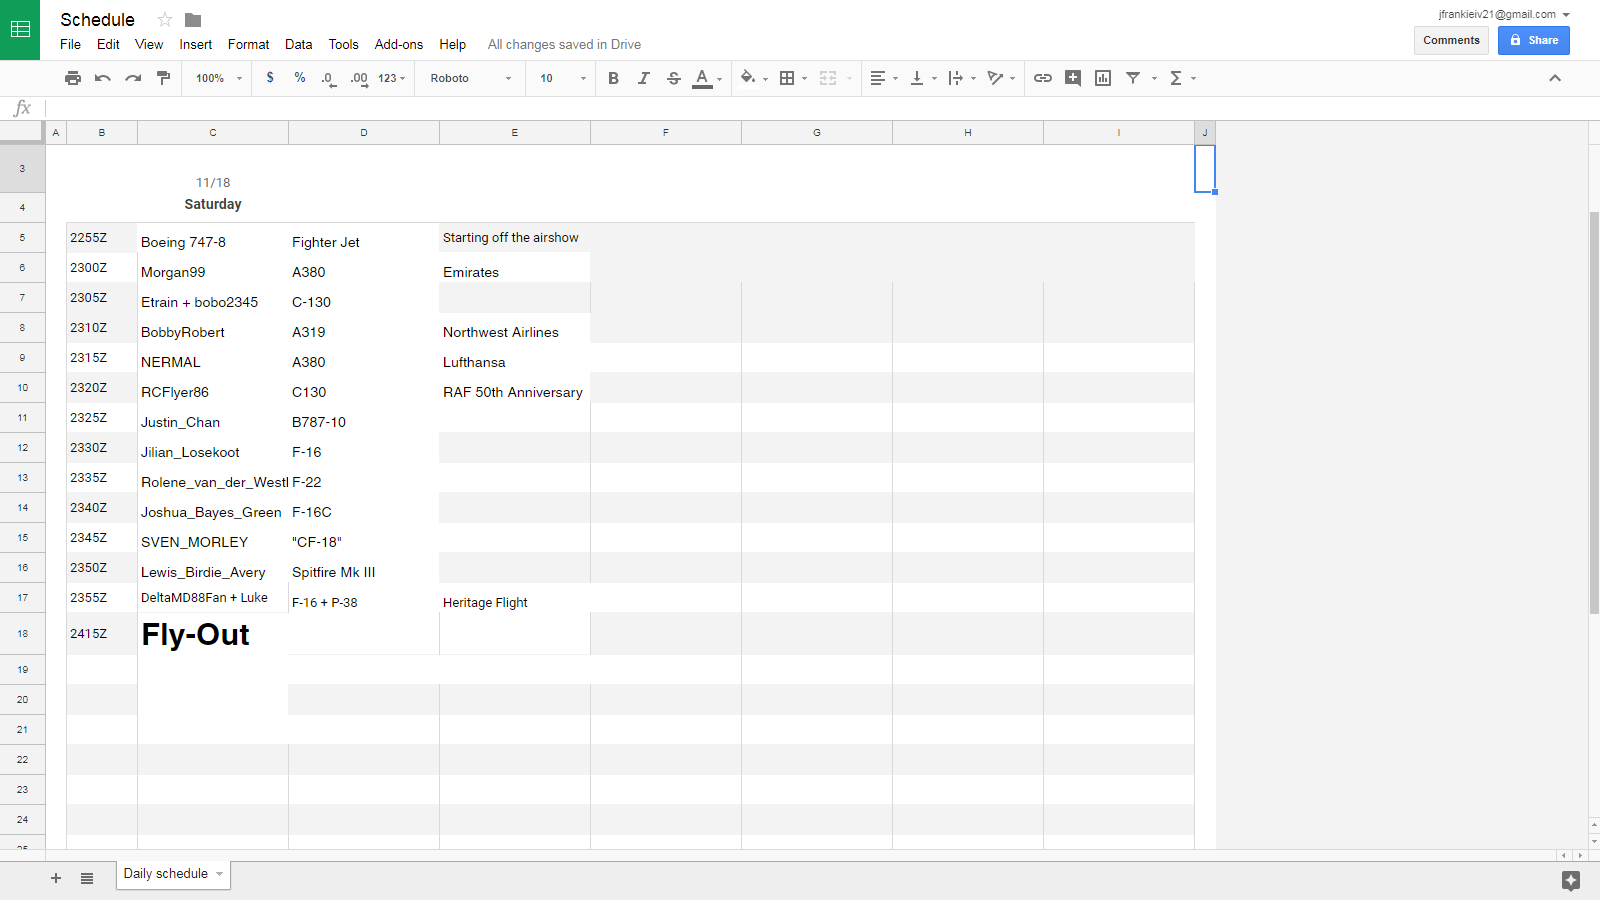The height and width of the screenshot is (900, 1600).
Task: Open the text rotation tool
Action: pyautogui.click(x=995, y=78)
